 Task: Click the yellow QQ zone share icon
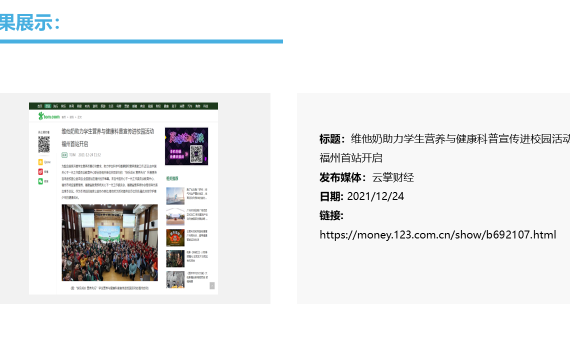[40, 162]
